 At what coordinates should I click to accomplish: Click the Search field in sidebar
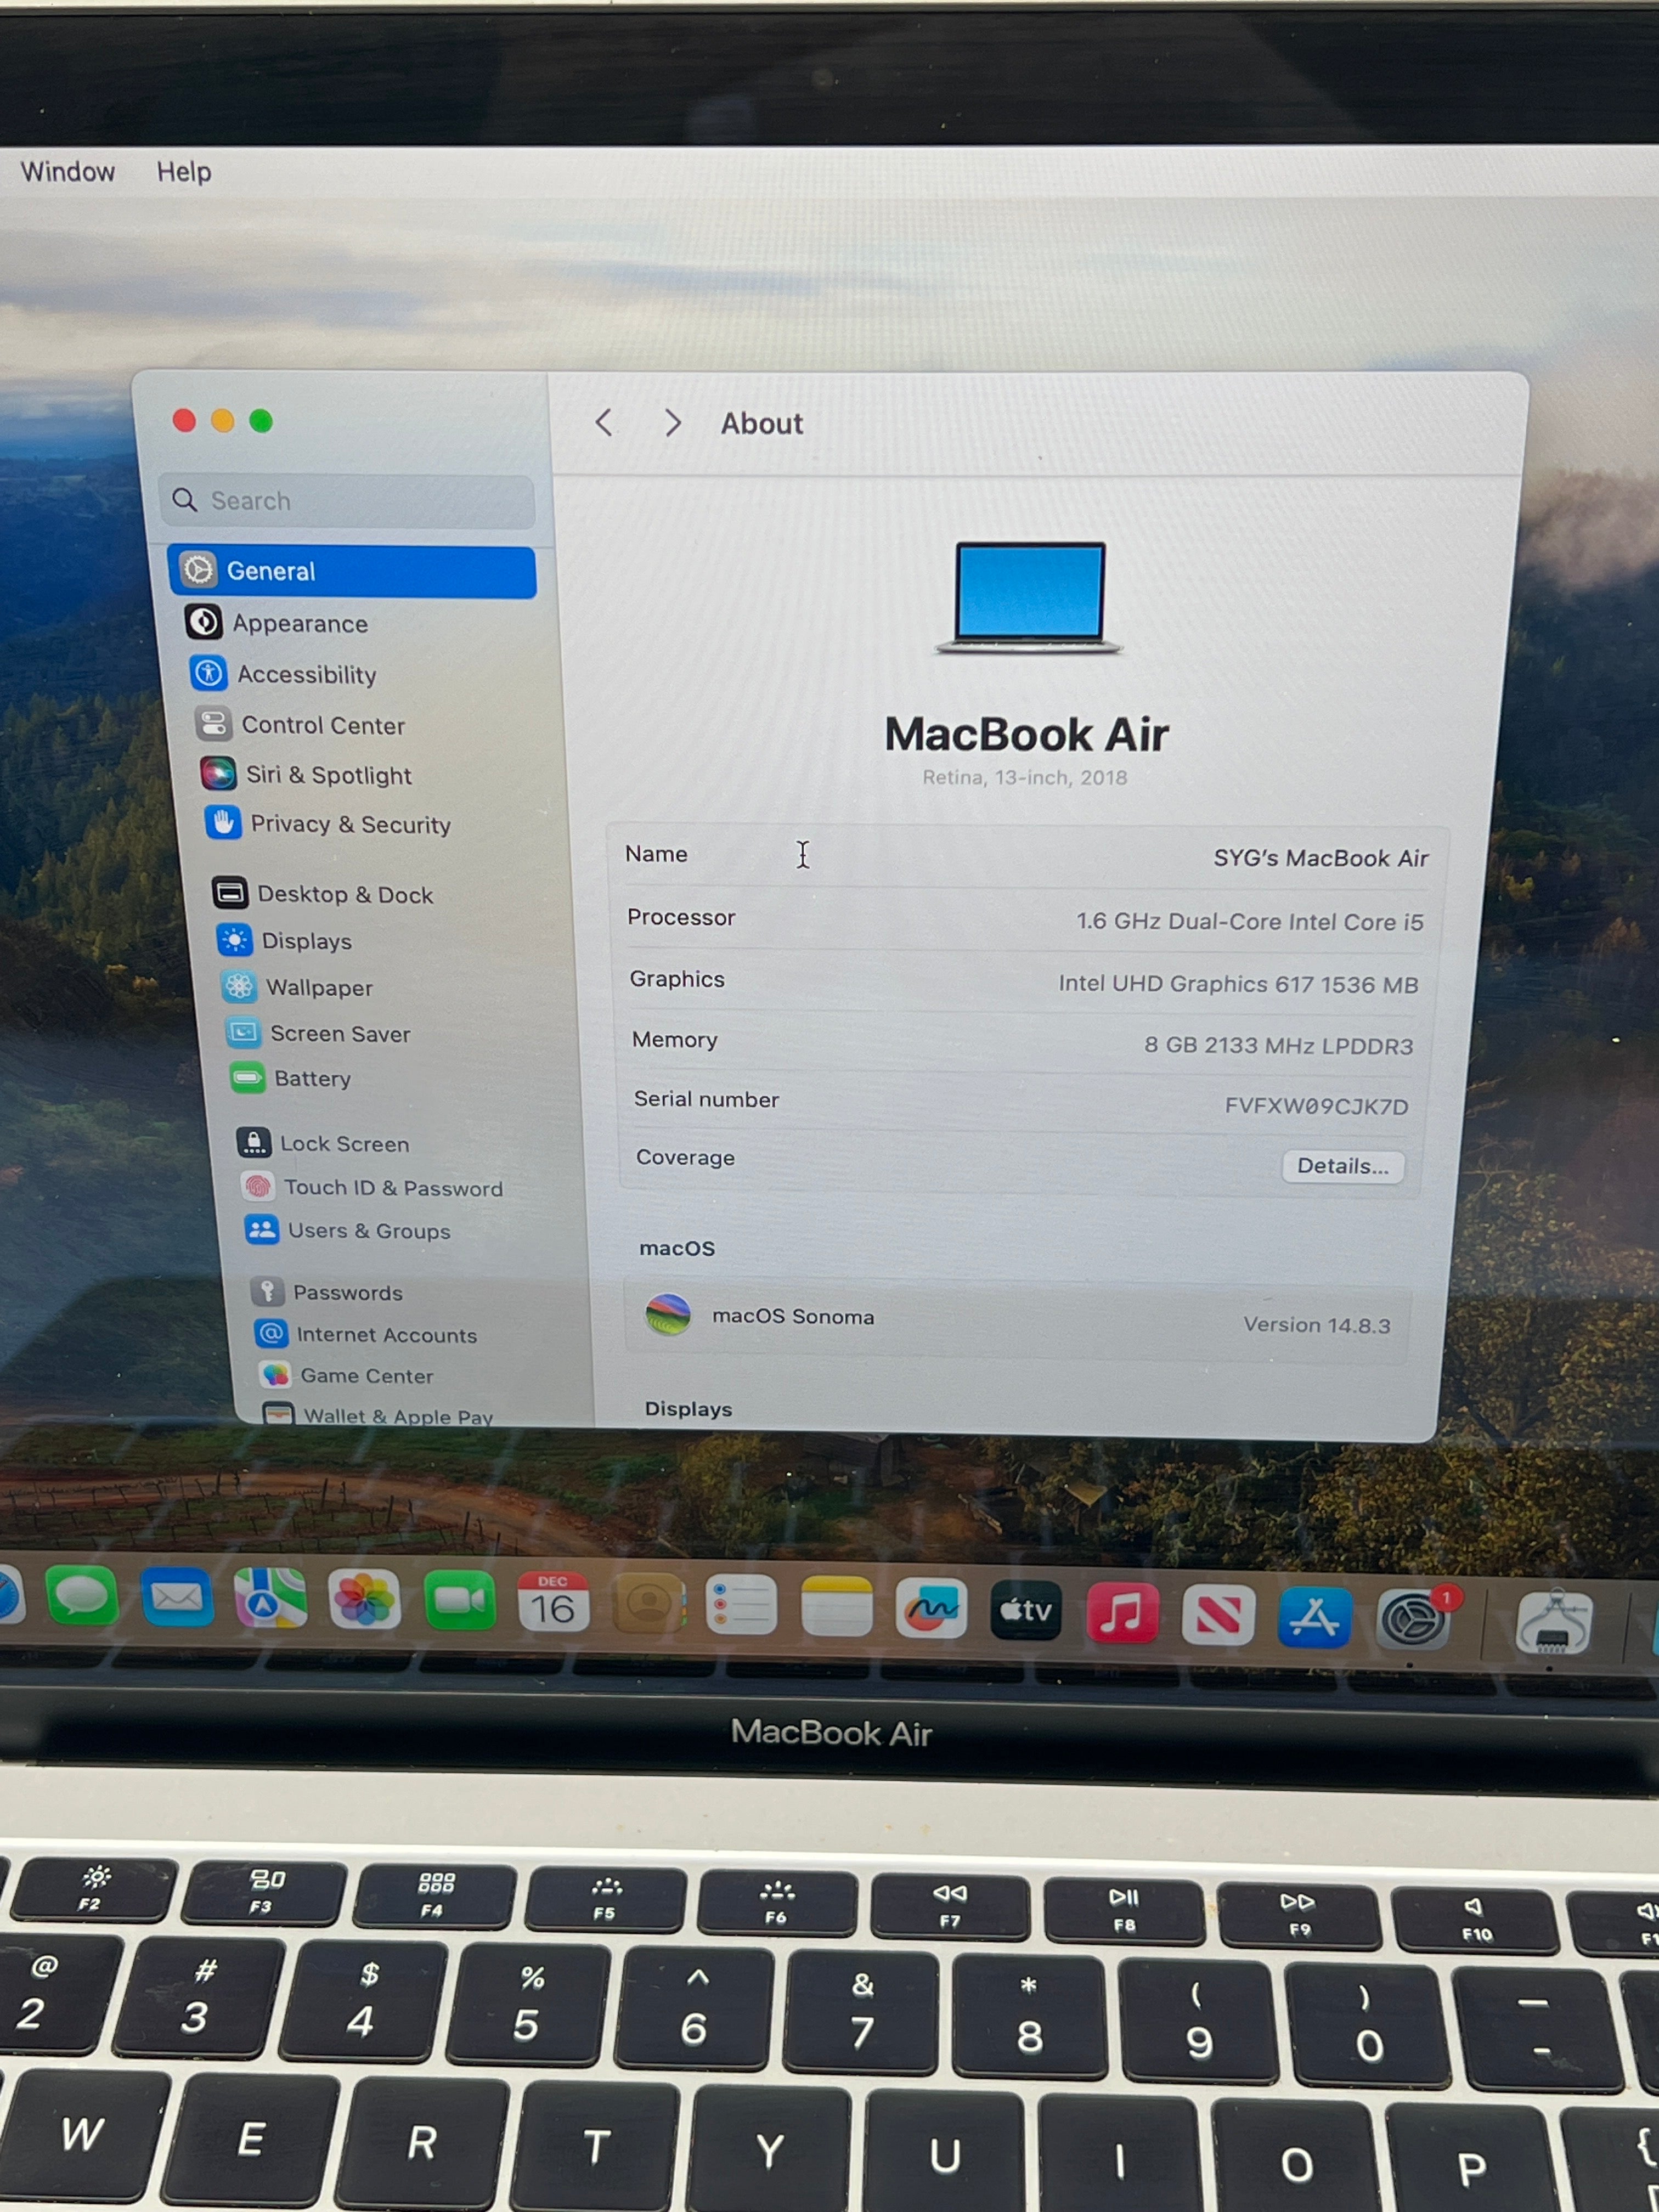(x=347, y=500)
